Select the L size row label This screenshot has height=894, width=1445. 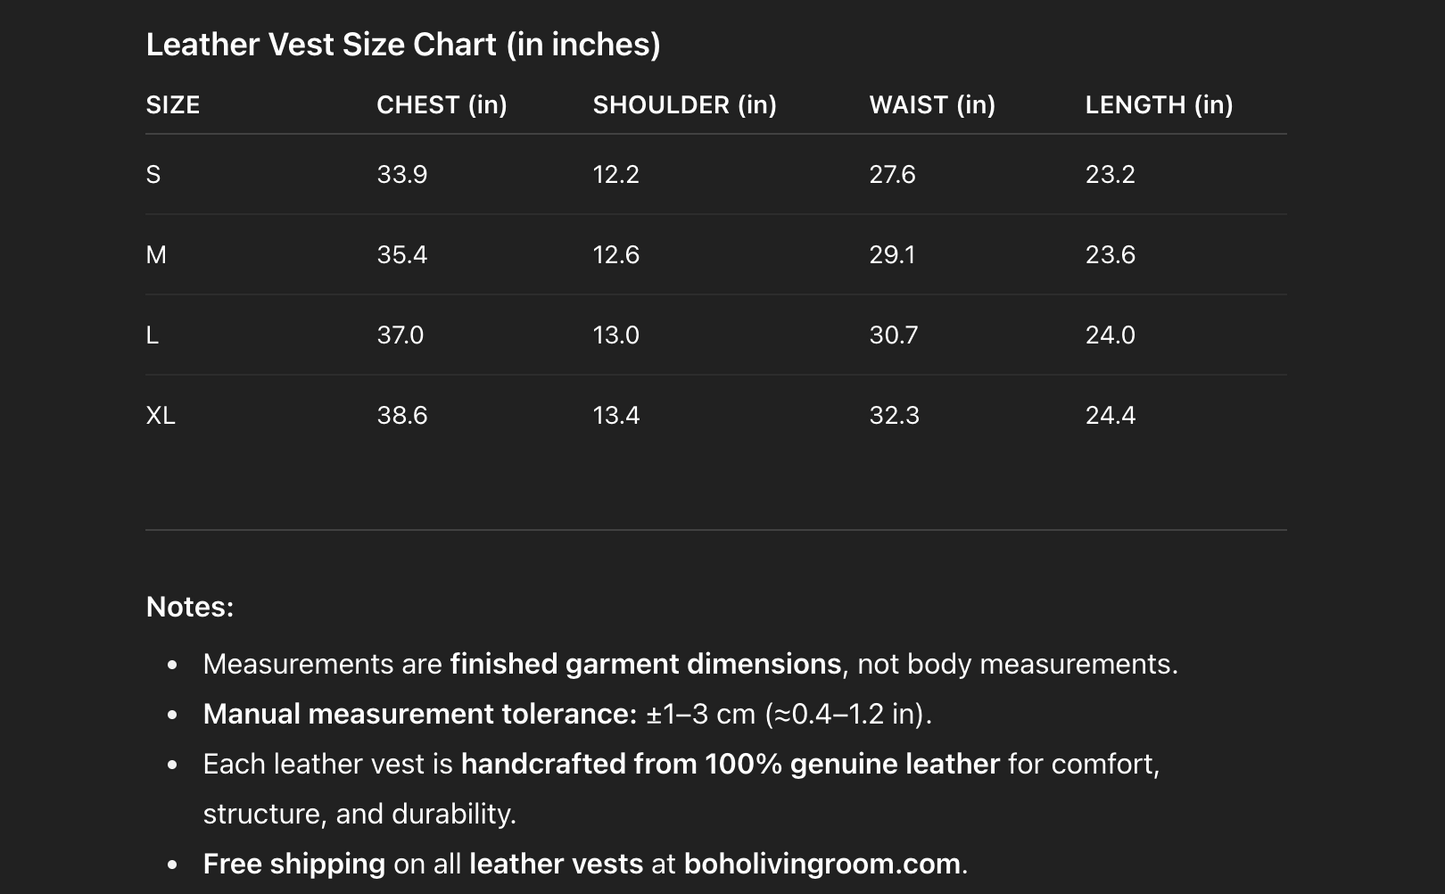coord(152,335)
